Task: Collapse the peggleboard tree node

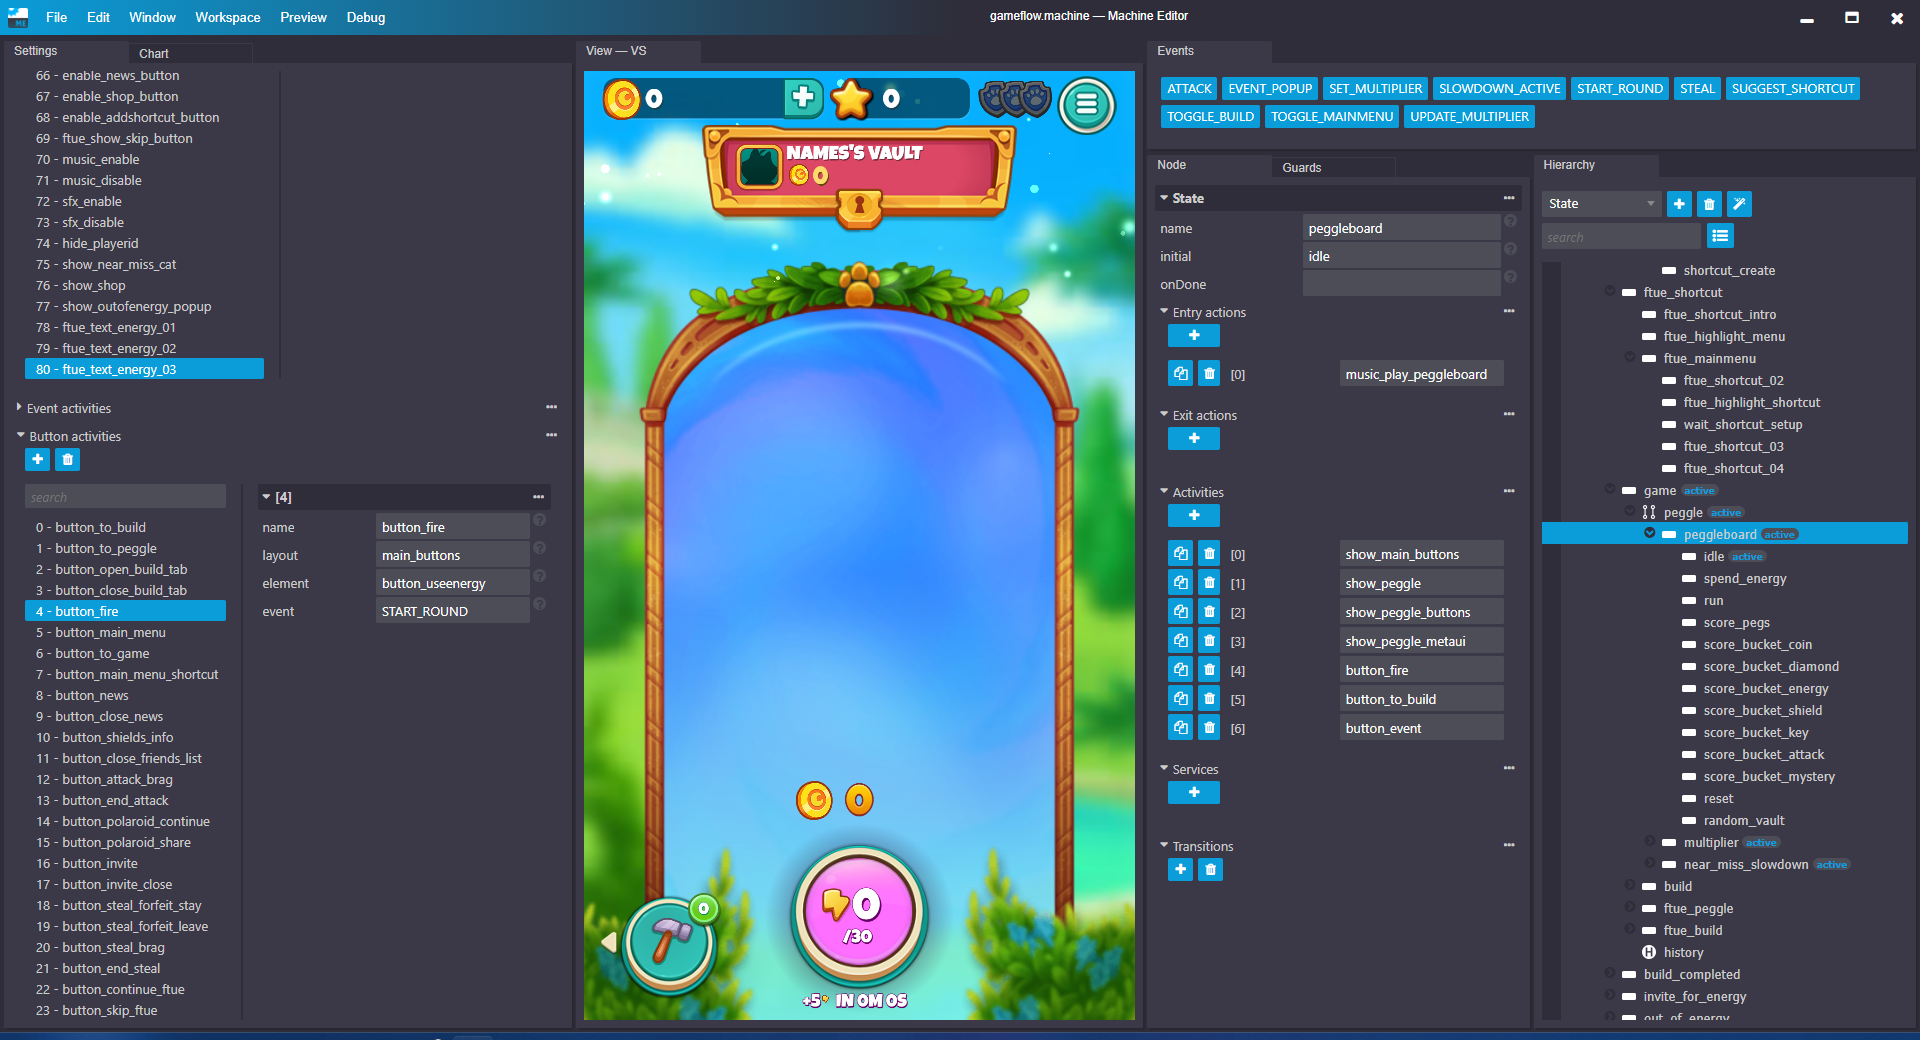Action: click(1650, 533)
